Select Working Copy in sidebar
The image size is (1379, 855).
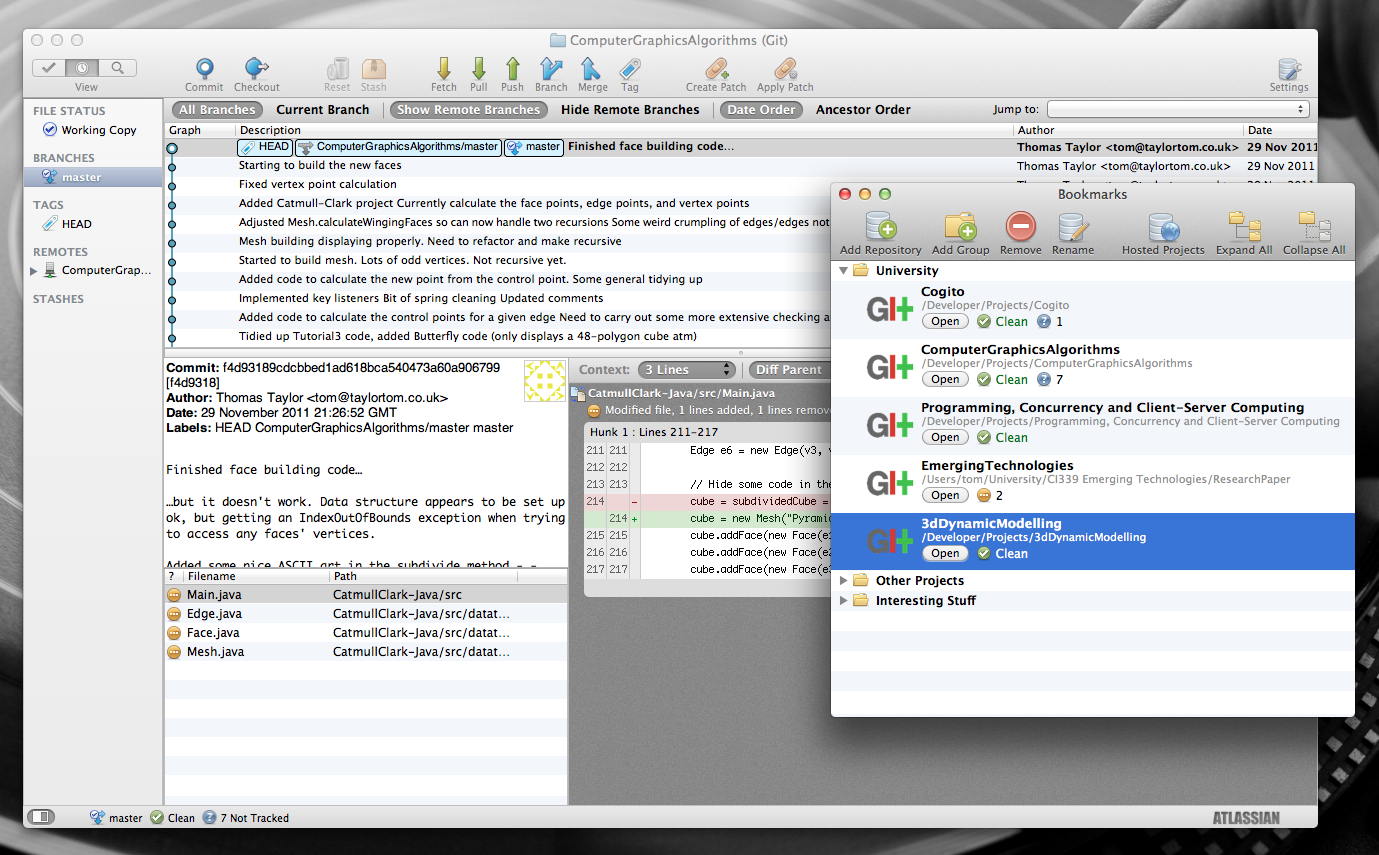coord(93,130)
